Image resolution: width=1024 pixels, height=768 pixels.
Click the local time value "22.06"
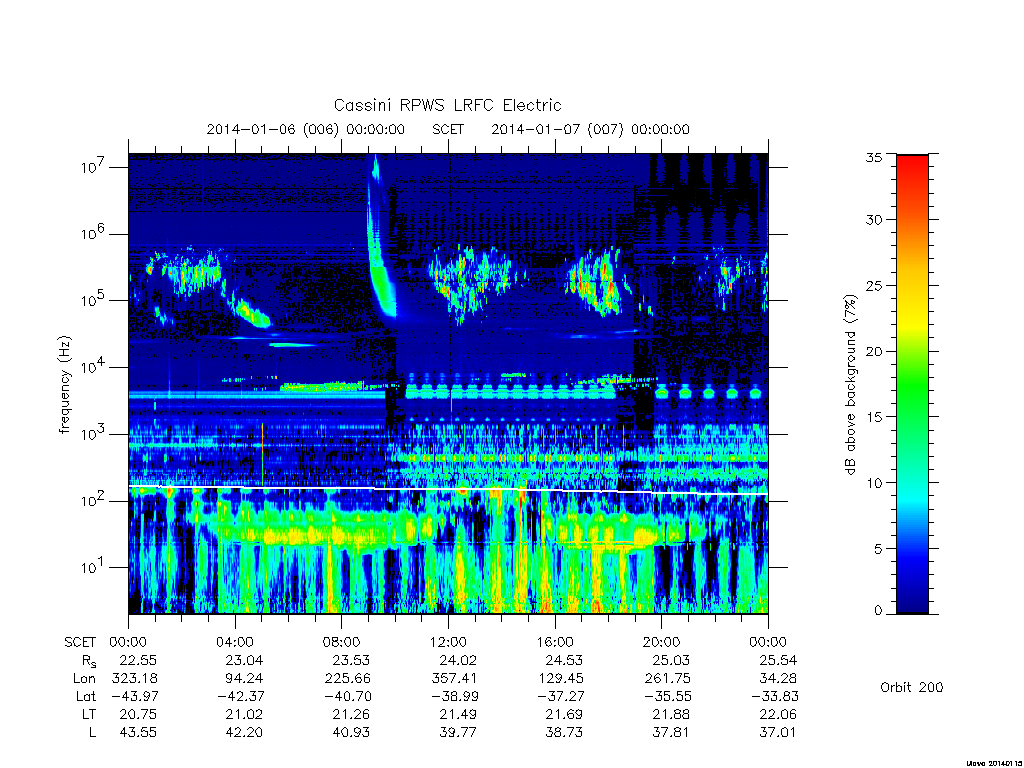click(x=778, y=714)
